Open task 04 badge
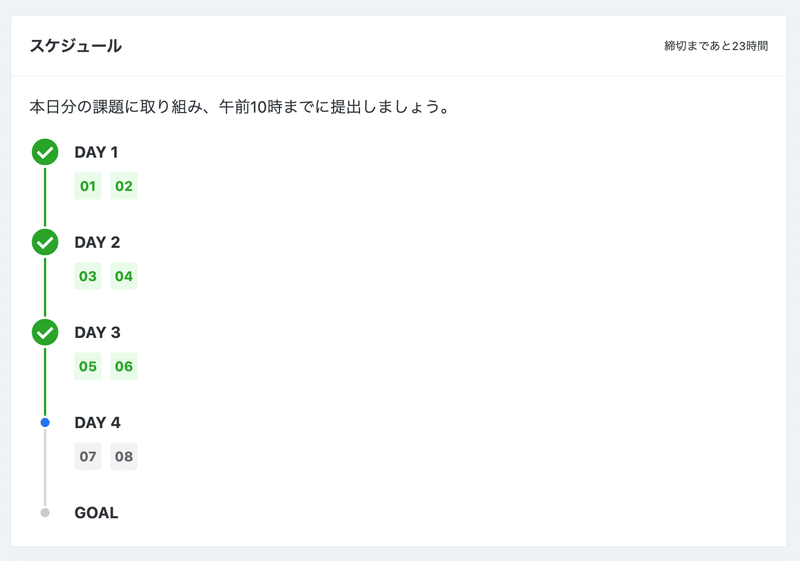 (x=124, y=276)
